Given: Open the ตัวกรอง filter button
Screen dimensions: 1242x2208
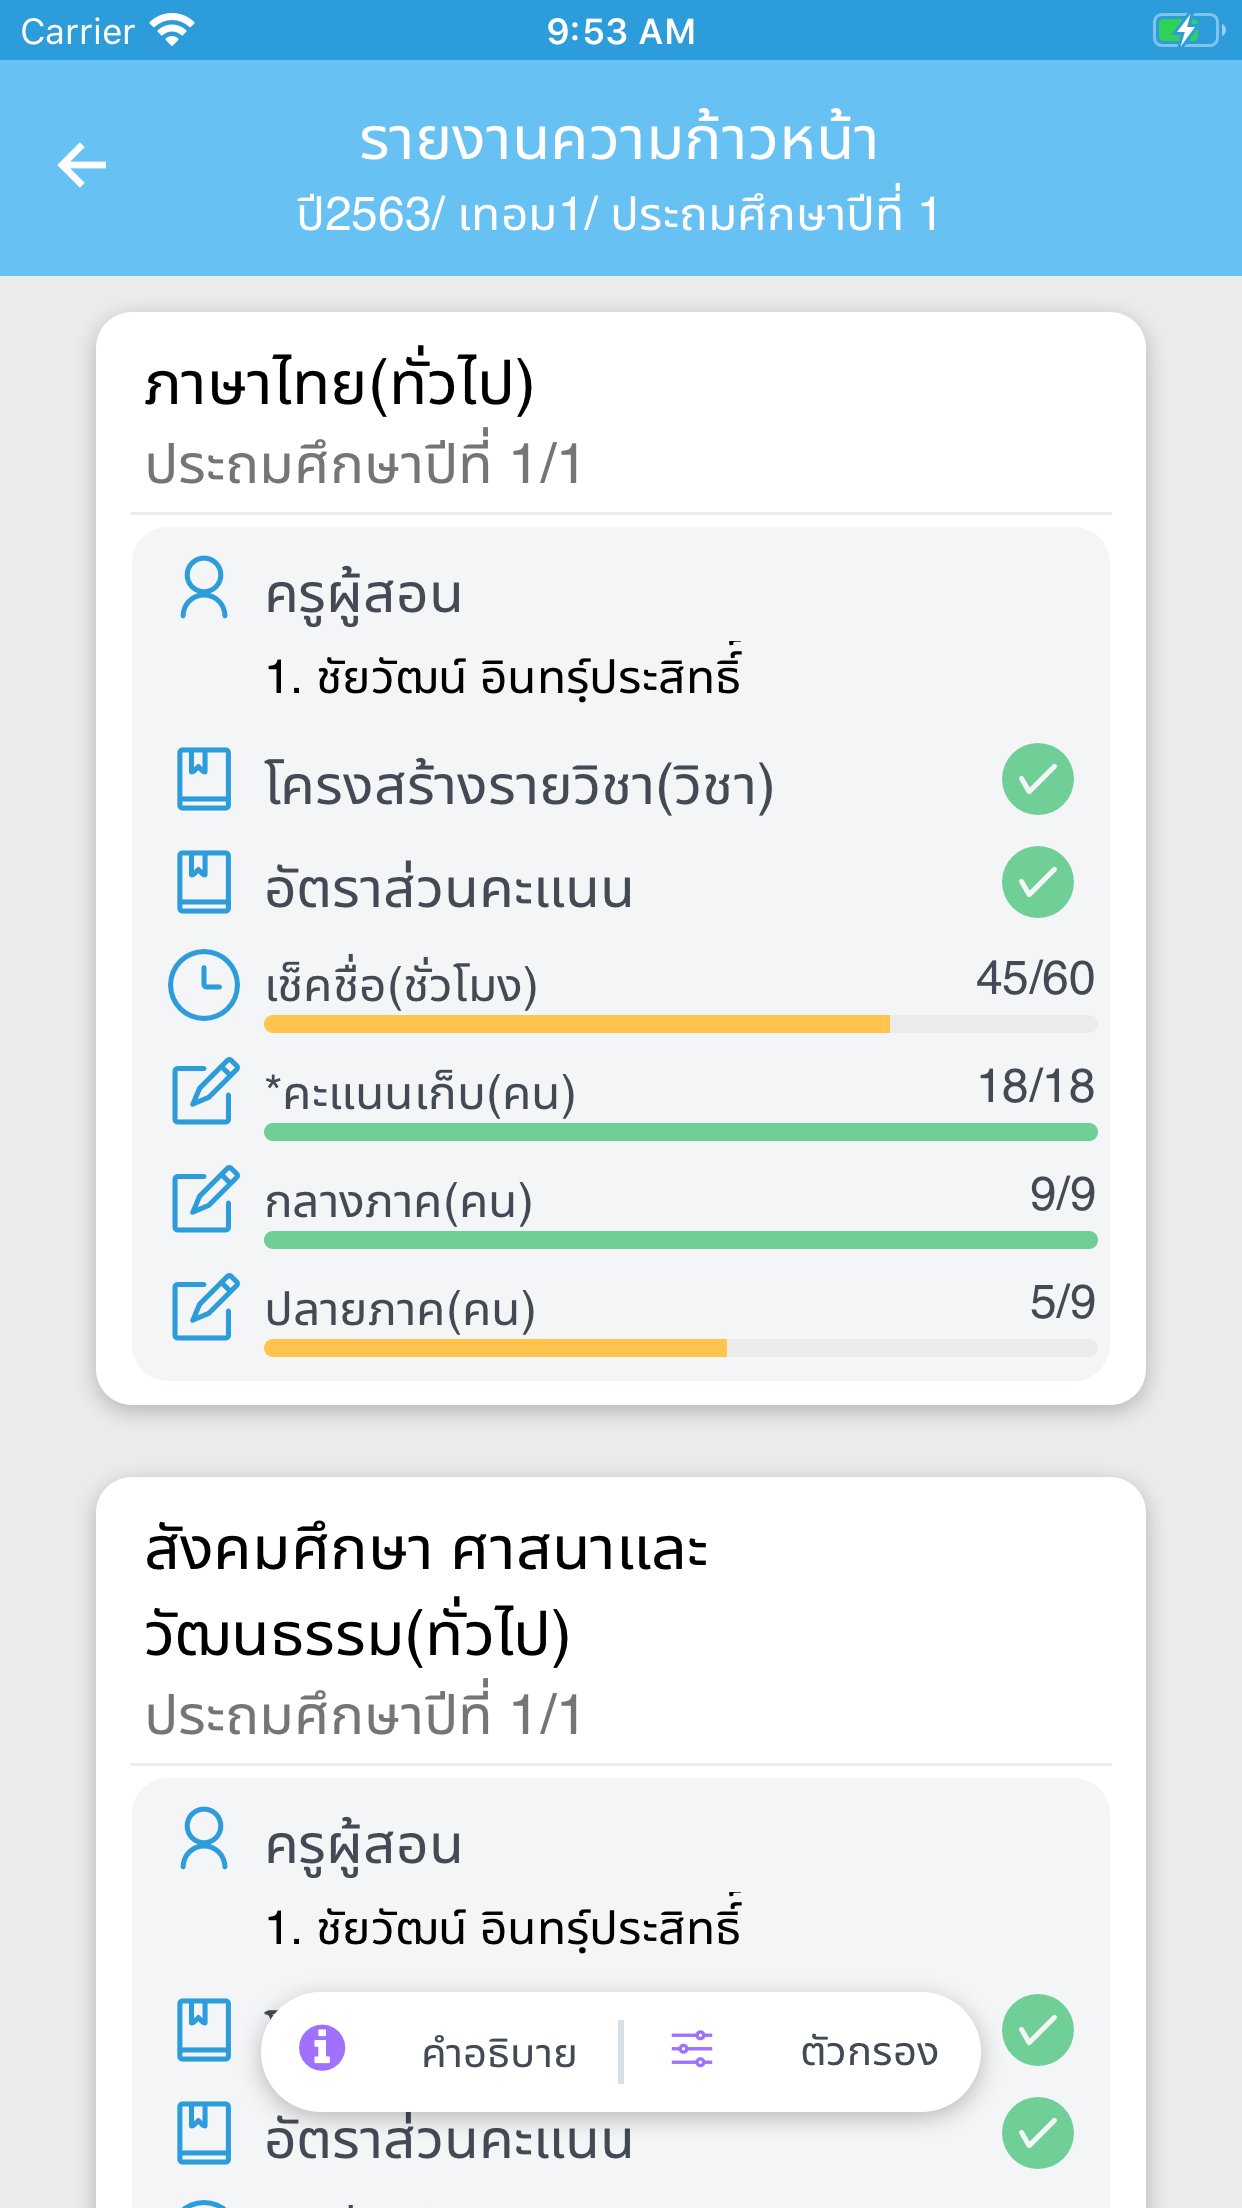Looking at the screenshot, I should click(868, 2052).
